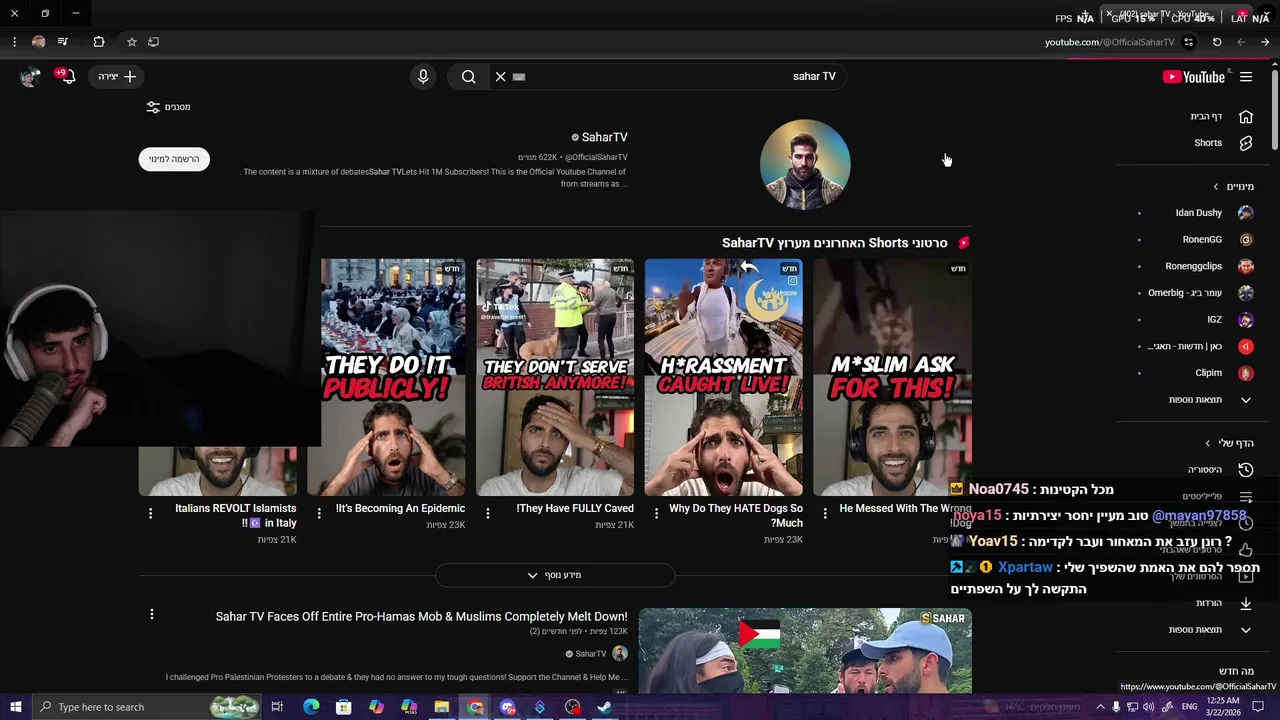Expand more subscriptions chevron below Clipim
Screen dimensions: 1280x720
1246,400
